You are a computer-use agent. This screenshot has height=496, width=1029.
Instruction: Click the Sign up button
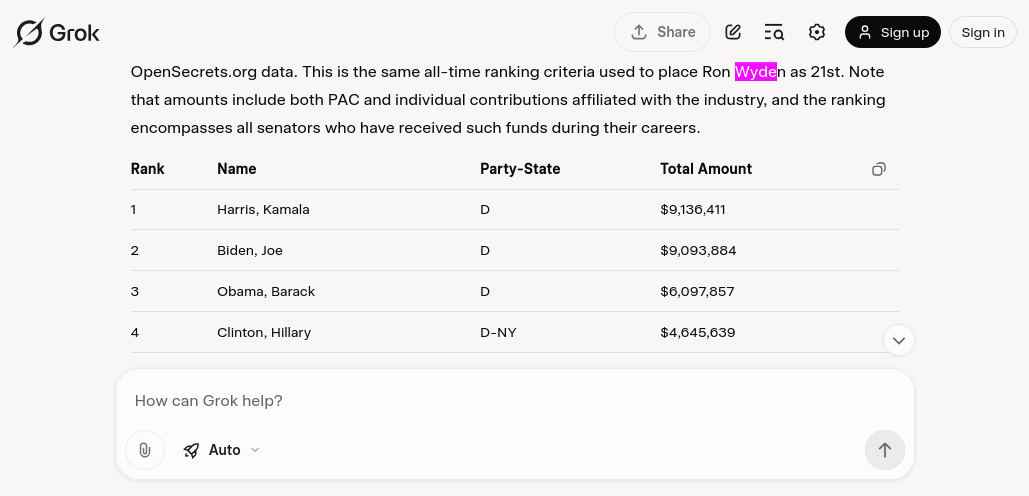(892, 32)
